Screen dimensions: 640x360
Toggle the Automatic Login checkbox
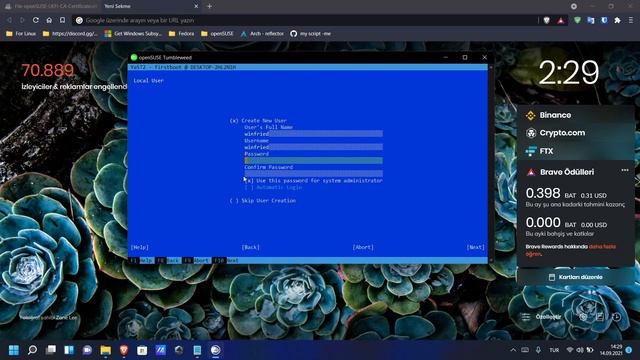tap(273, 187)
